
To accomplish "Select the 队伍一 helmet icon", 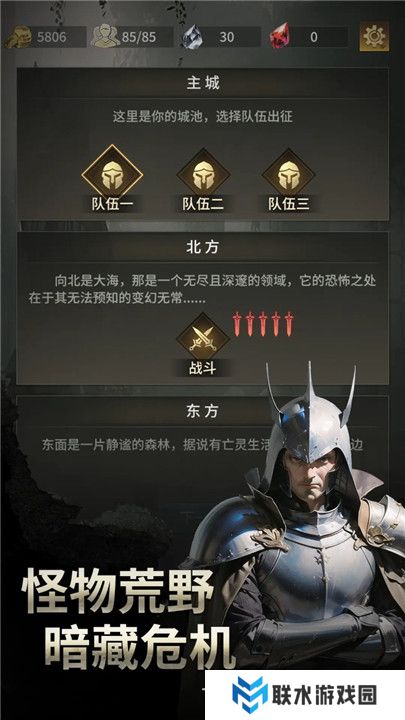I will pyautogui.click(x=112, y=175).
